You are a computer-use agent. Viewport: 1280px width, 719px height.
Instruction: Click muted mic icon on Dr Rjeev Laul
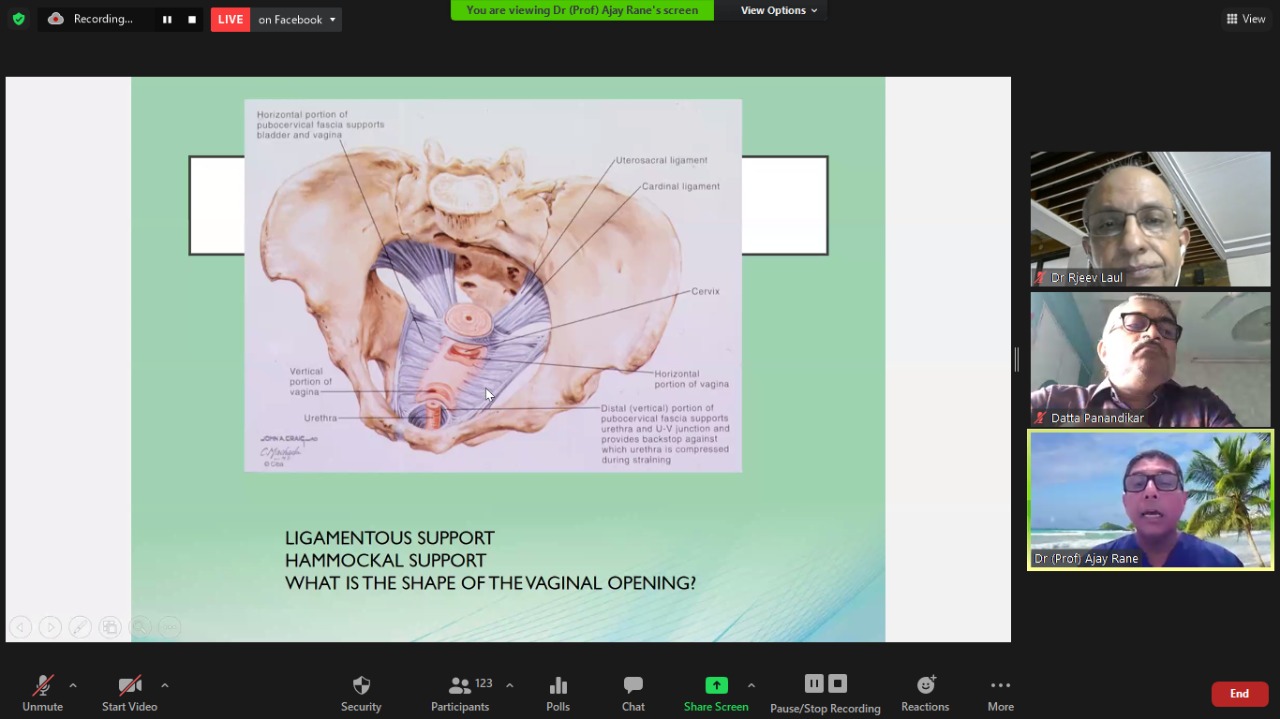click(1041, 277)
